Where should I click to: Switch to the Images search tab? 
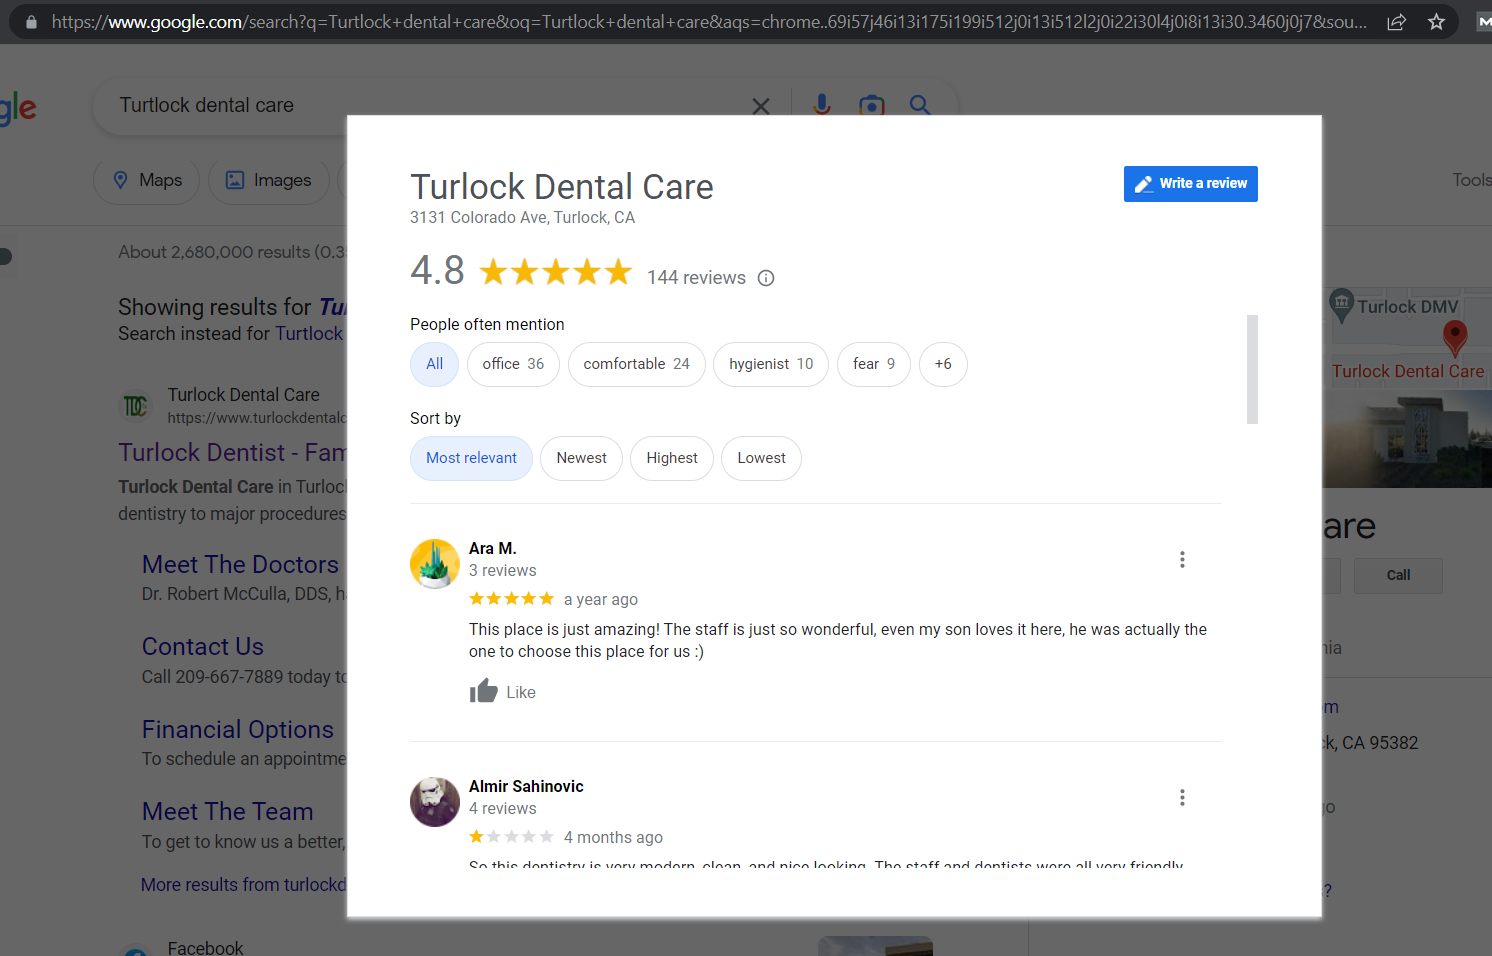click(x=269, y=180)
